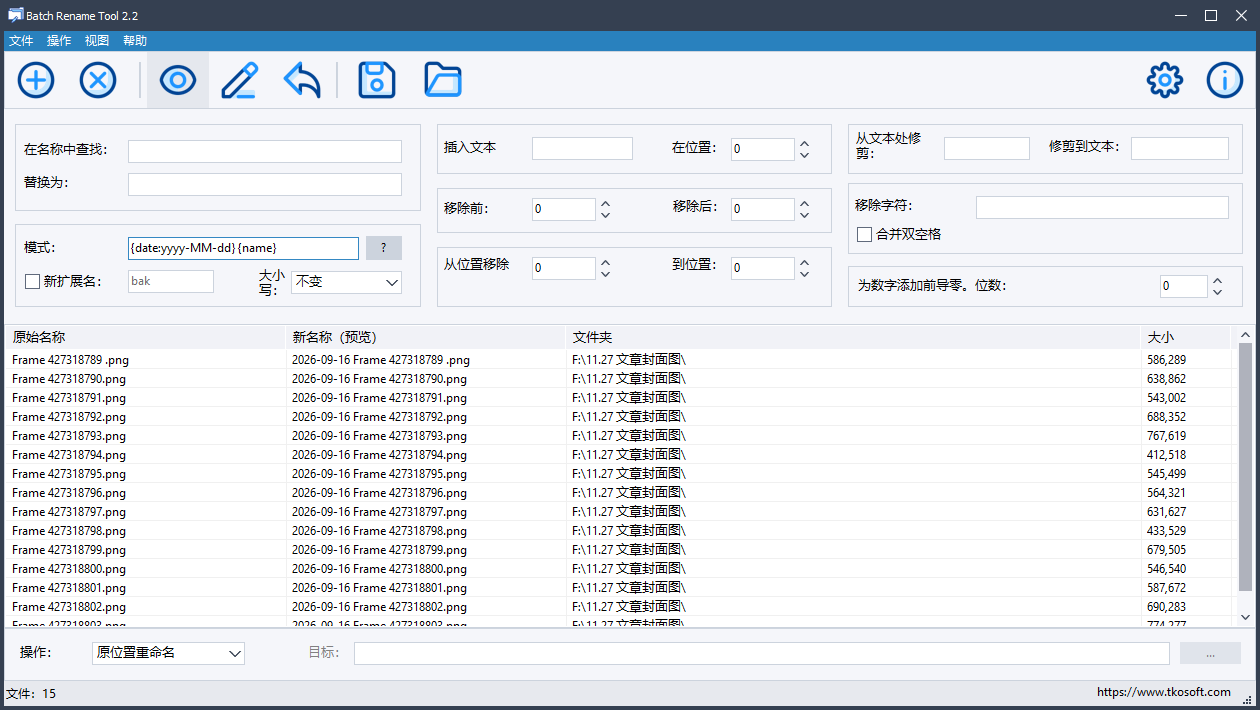
Task: Click the Batch Rename Tool title bar icon
Action: pos(15,15)
